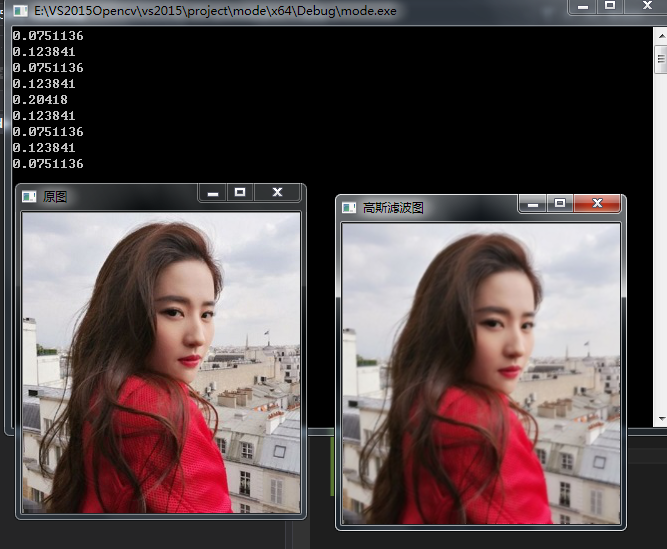This screenshot has width=667, height=549.
Task: Click the original image in 原图 window
Action: click(x=161, y=363)
